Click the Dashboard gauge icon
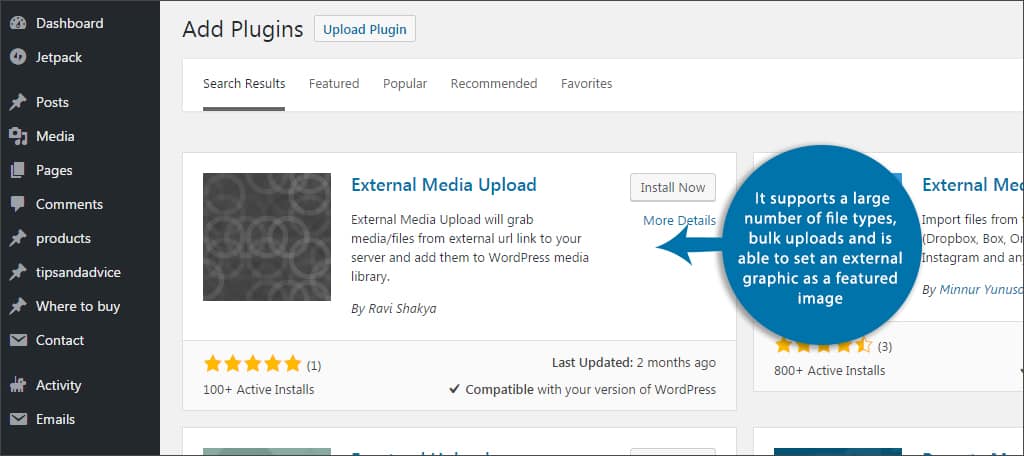The image size is (1024, 456). point(18,24)
